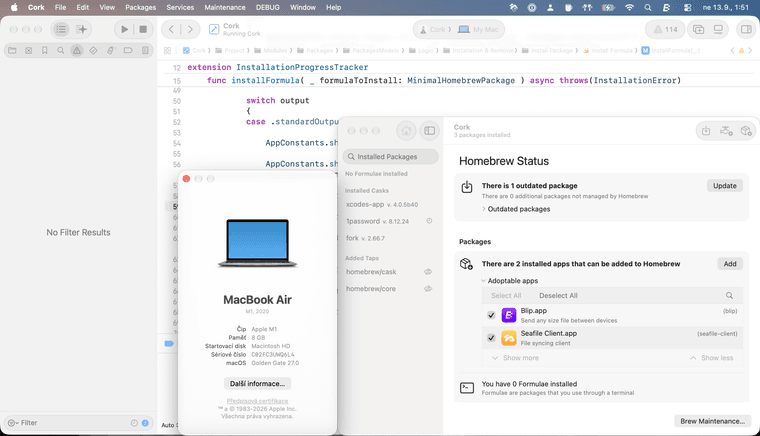Open the Help menu

(333, 7)
